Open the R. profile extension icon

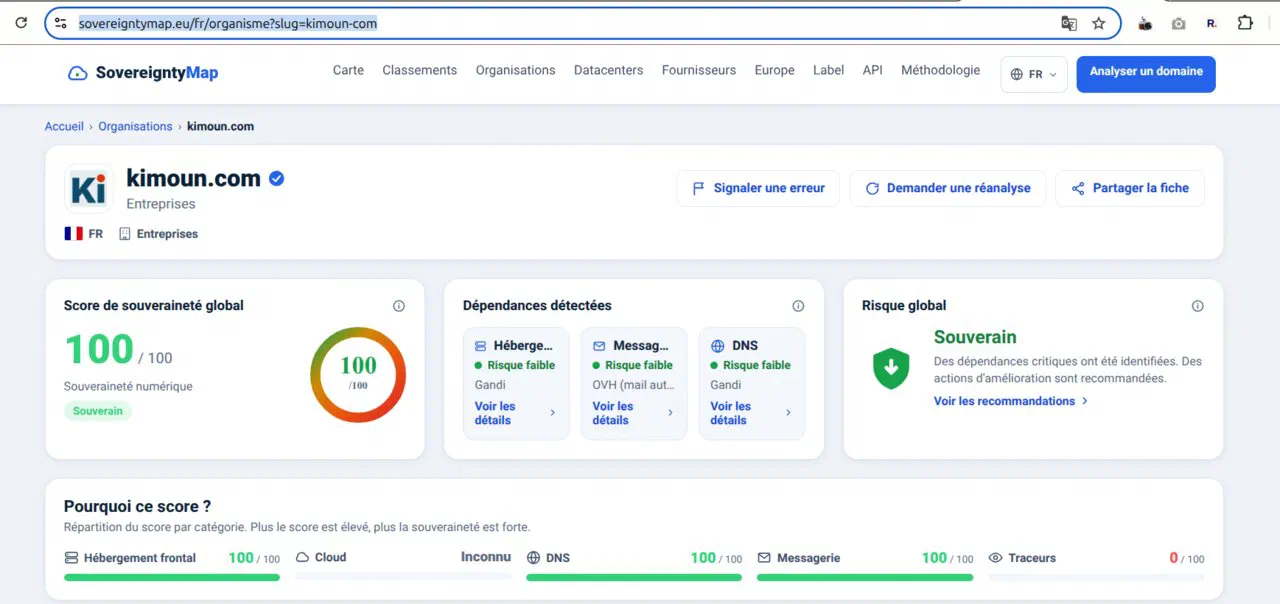coord(1212,23)
